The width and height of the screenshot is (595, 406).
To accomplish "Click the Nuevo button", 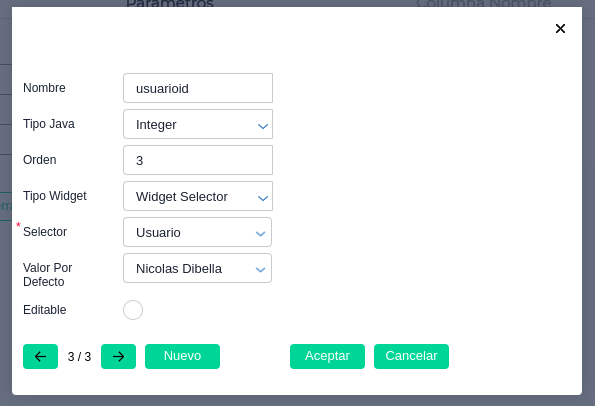I will [x=182, y=356].
